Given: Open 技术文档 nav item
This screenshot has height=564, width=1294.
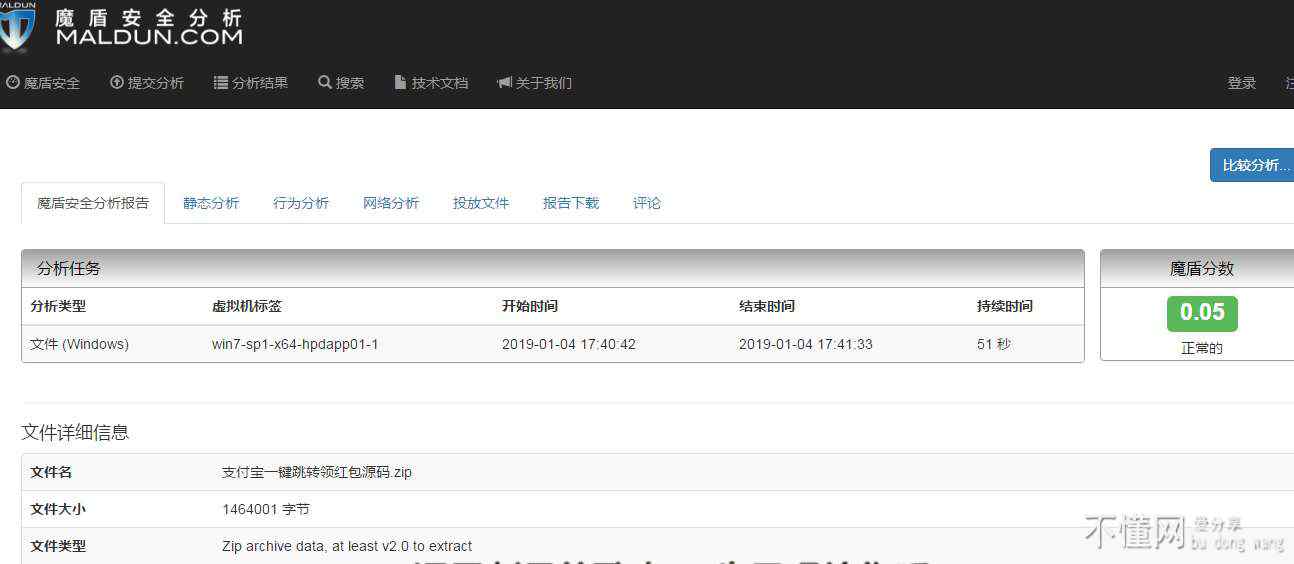Looking at the screenshot, I should [431, 83].
